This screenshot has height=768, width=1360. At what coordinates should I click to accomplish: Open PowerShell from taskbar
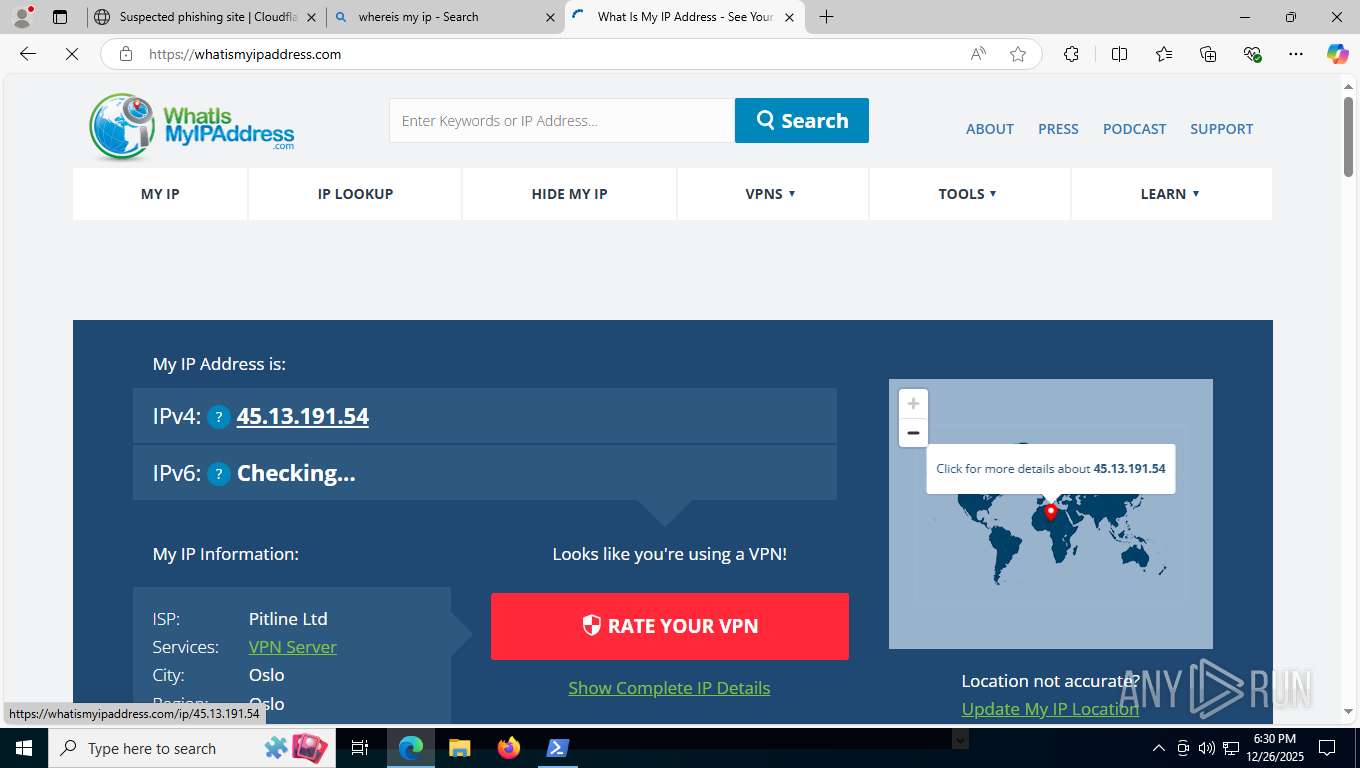pyautogui.click(x=558, y=748)
